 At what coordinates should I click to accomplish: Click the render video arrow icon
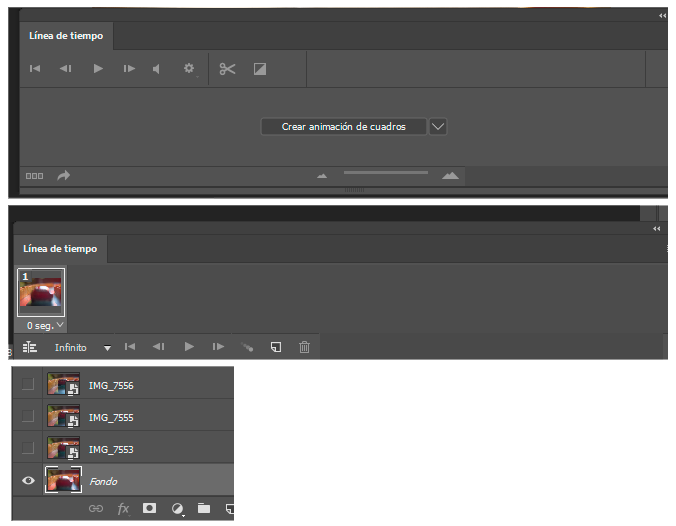pyautogui.click(x=63, y=175)
